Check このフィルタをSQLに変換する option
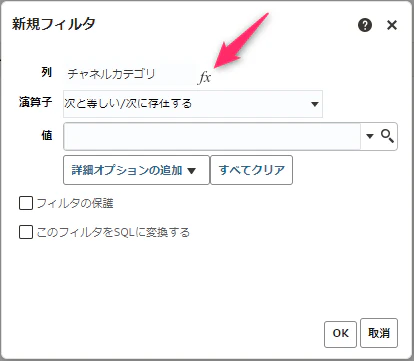The height and width of the screenshot is (361, 414). [26, 232]
